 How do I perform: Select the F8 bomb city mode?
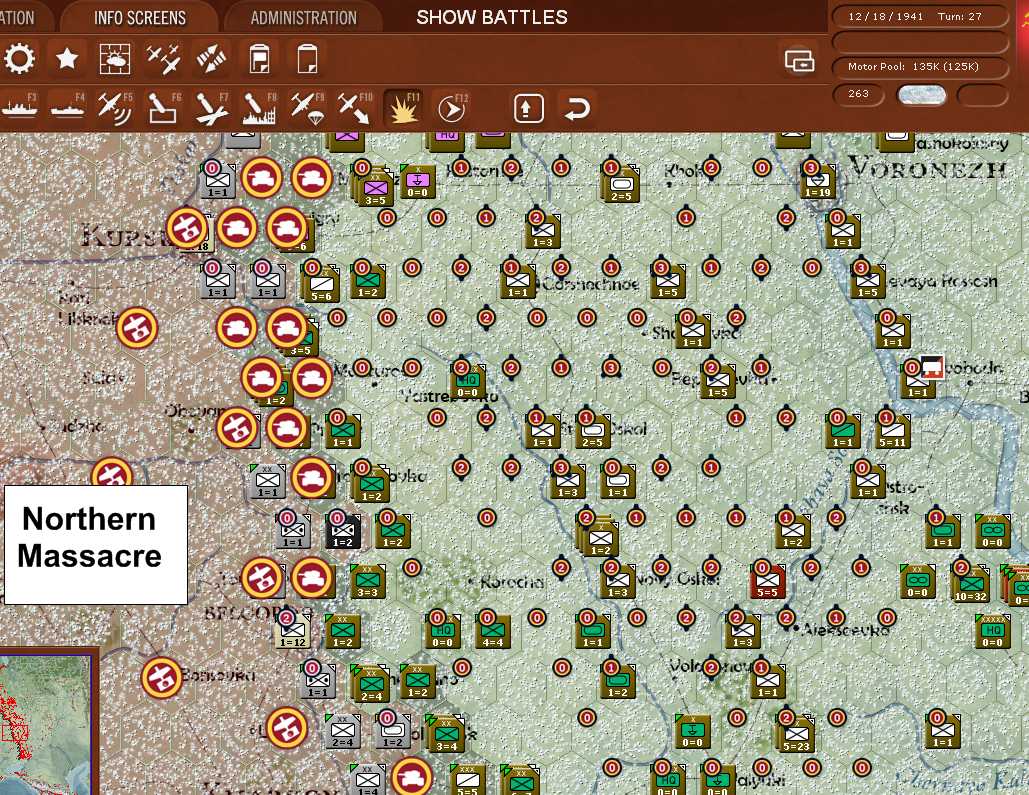(x=259, y=108)
